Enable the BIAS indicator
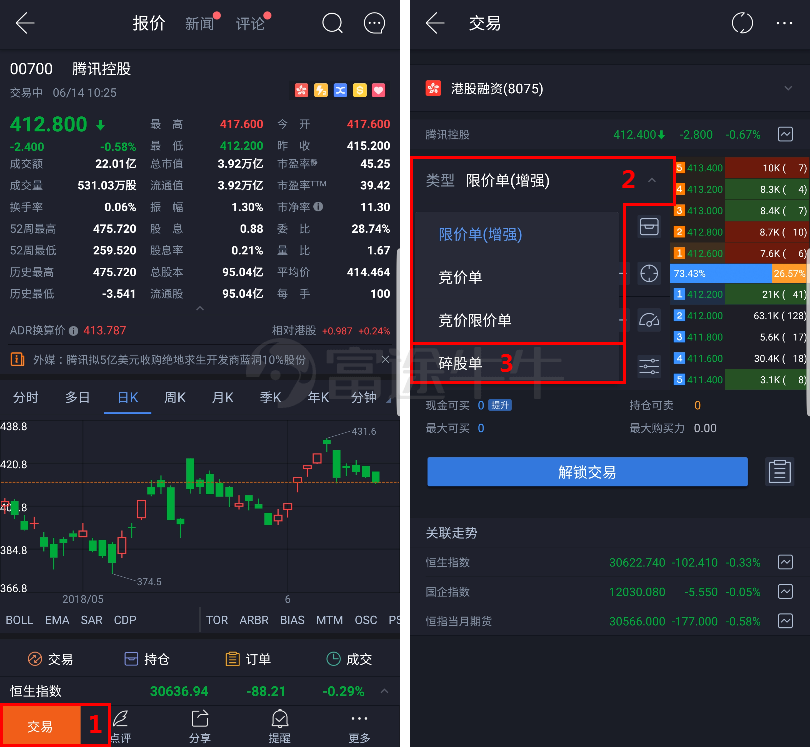This screenshot has height=747, width=810. (x=292, y=620)
